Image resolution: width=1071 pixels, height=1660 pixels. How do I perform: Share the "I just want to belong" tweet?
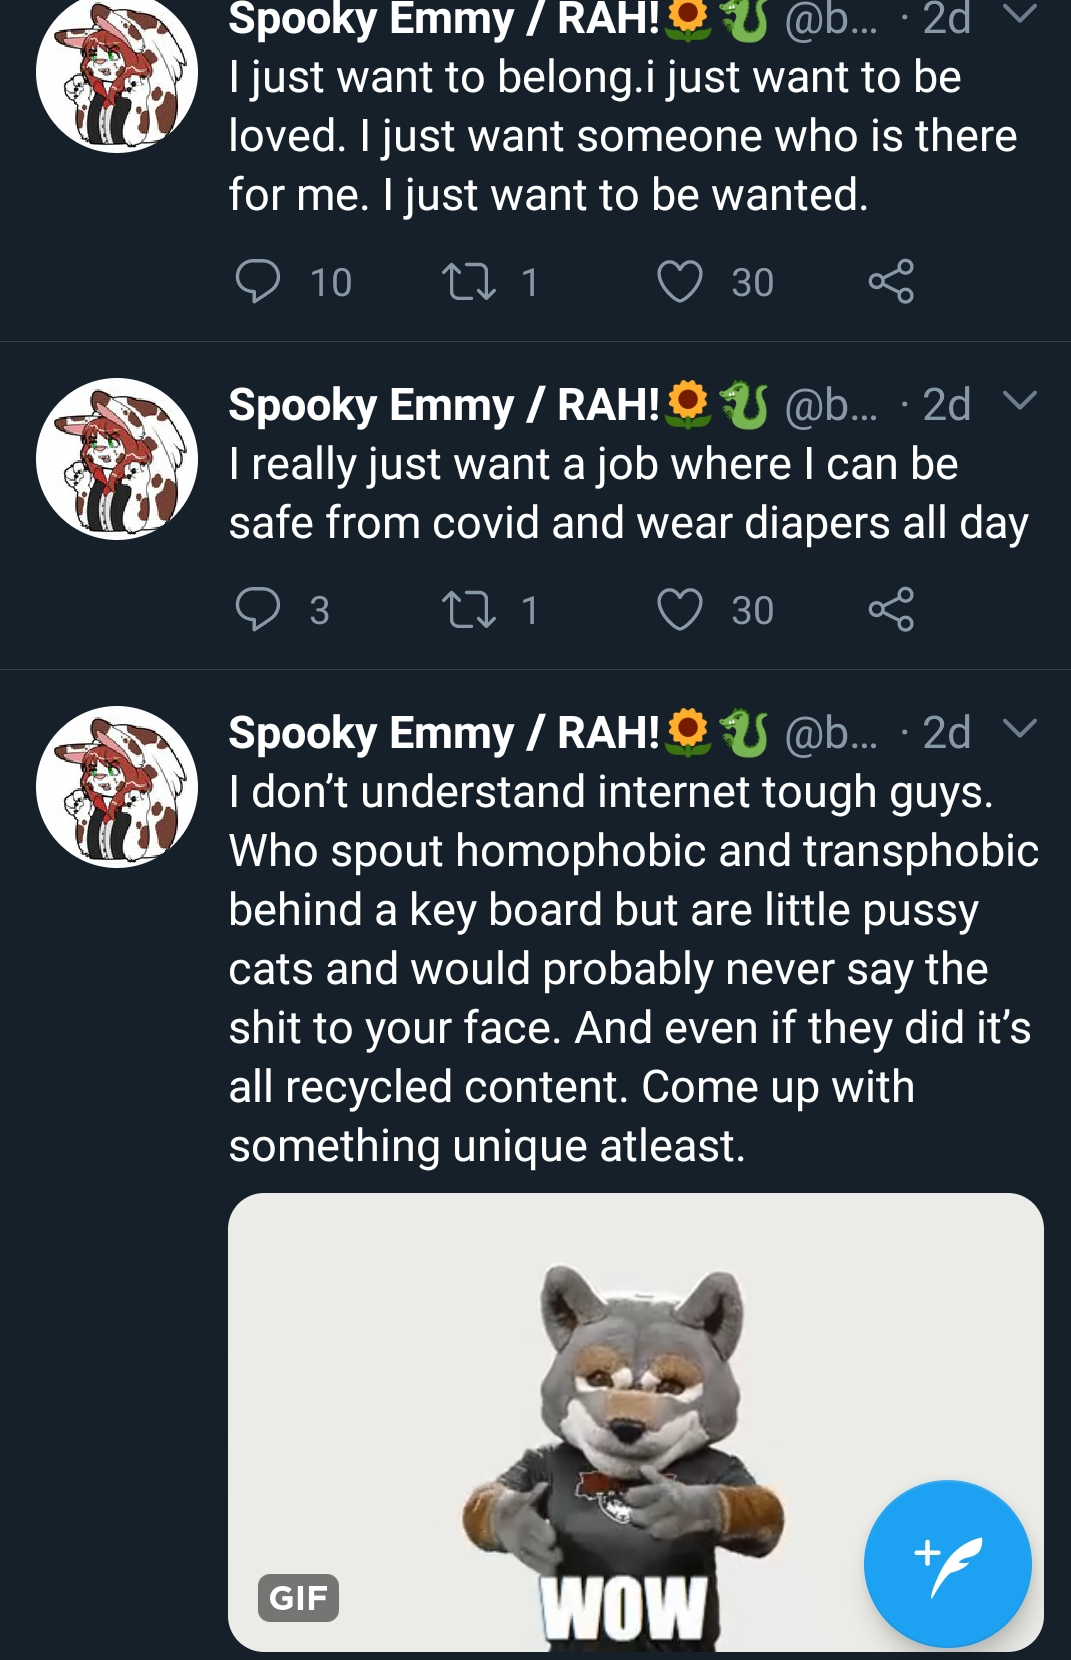(891, 281)
